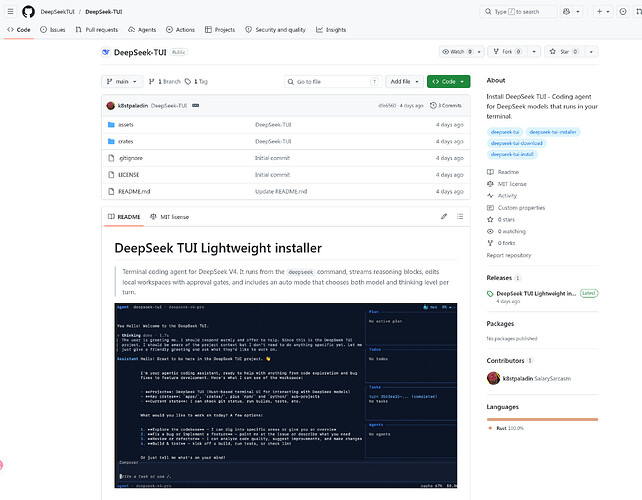Open the deepseek-tui-installer topic tag
This screenshot has width=642, height=500.
coord(553,132)
